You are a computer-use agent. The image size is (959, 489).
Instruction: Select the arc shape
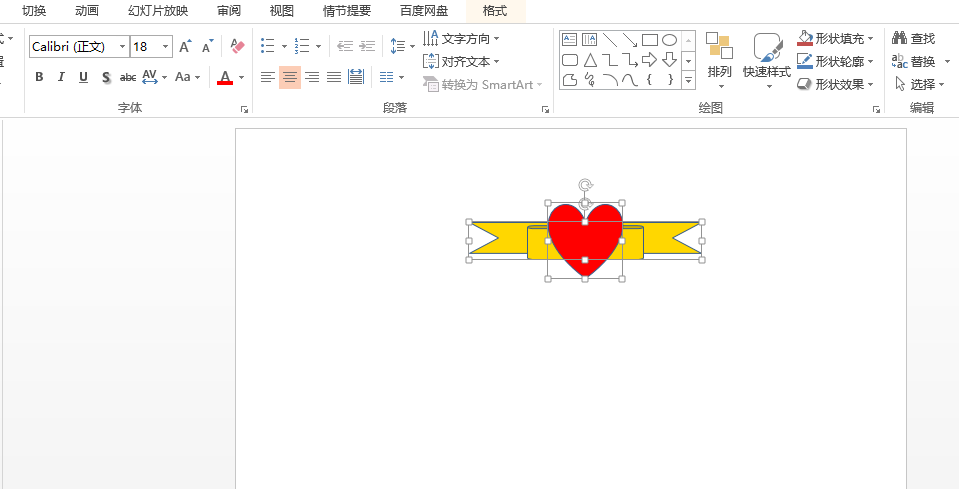(x=610, y=79)
